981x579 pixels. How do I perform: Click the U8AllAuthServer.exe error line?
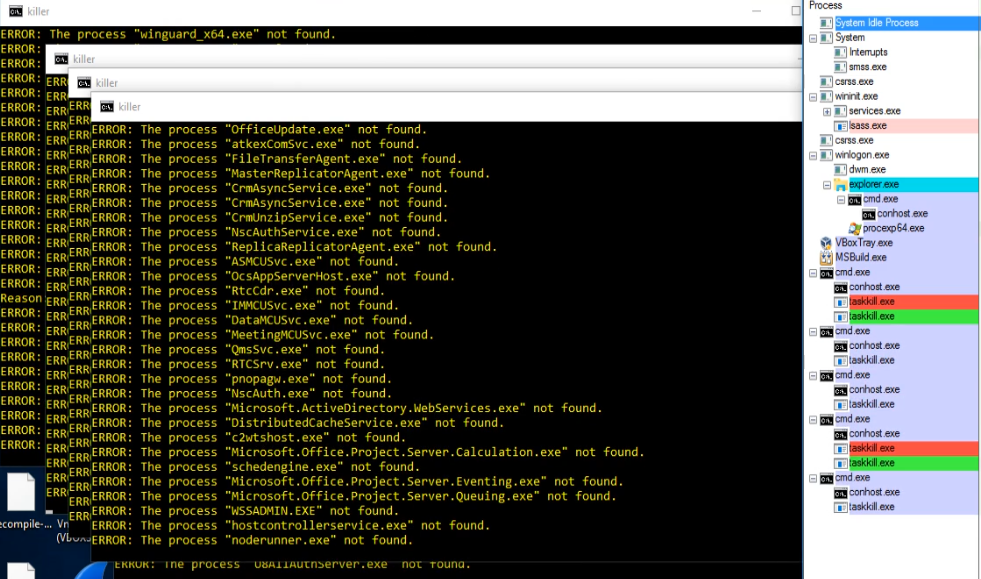point(292,564)
